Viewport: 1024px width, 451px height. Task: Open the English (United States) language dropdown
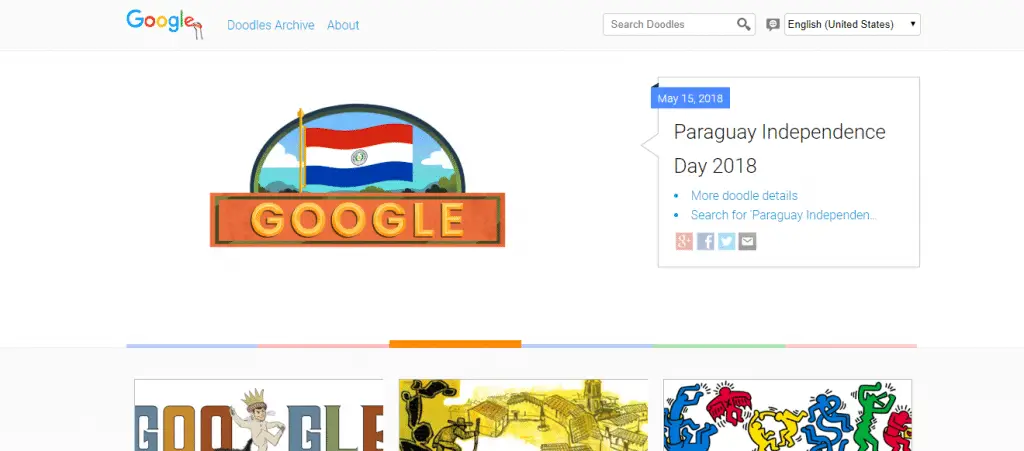pyautogui.click(x=852, y=25)
